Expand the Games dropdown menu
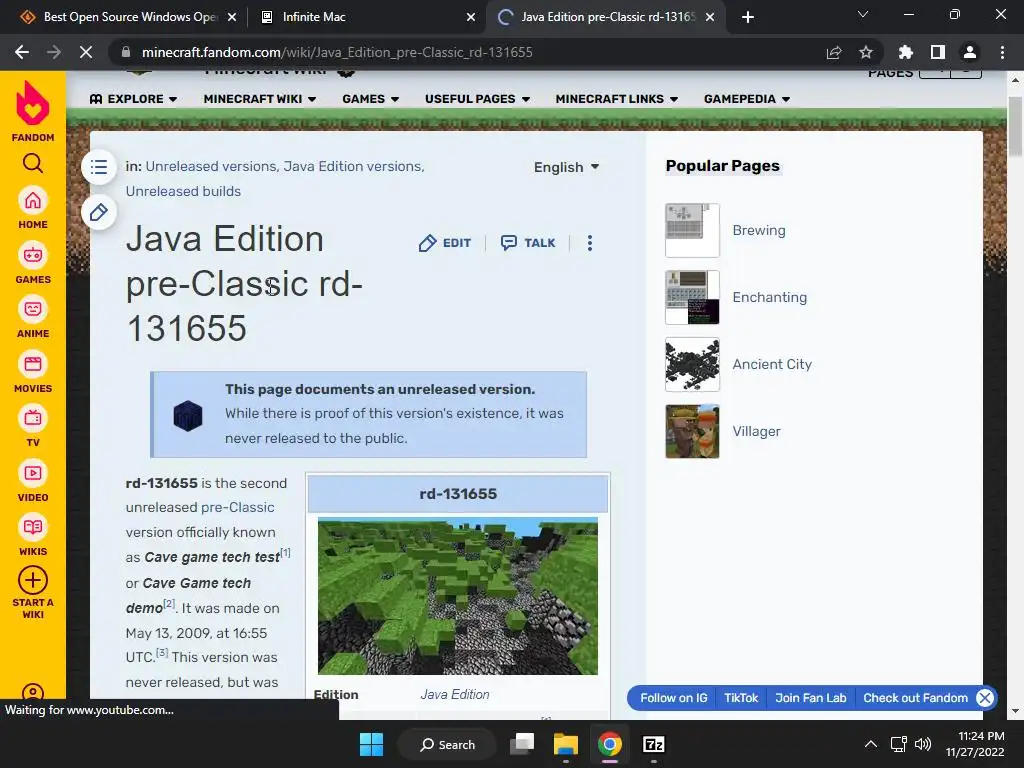 (370, 99)
